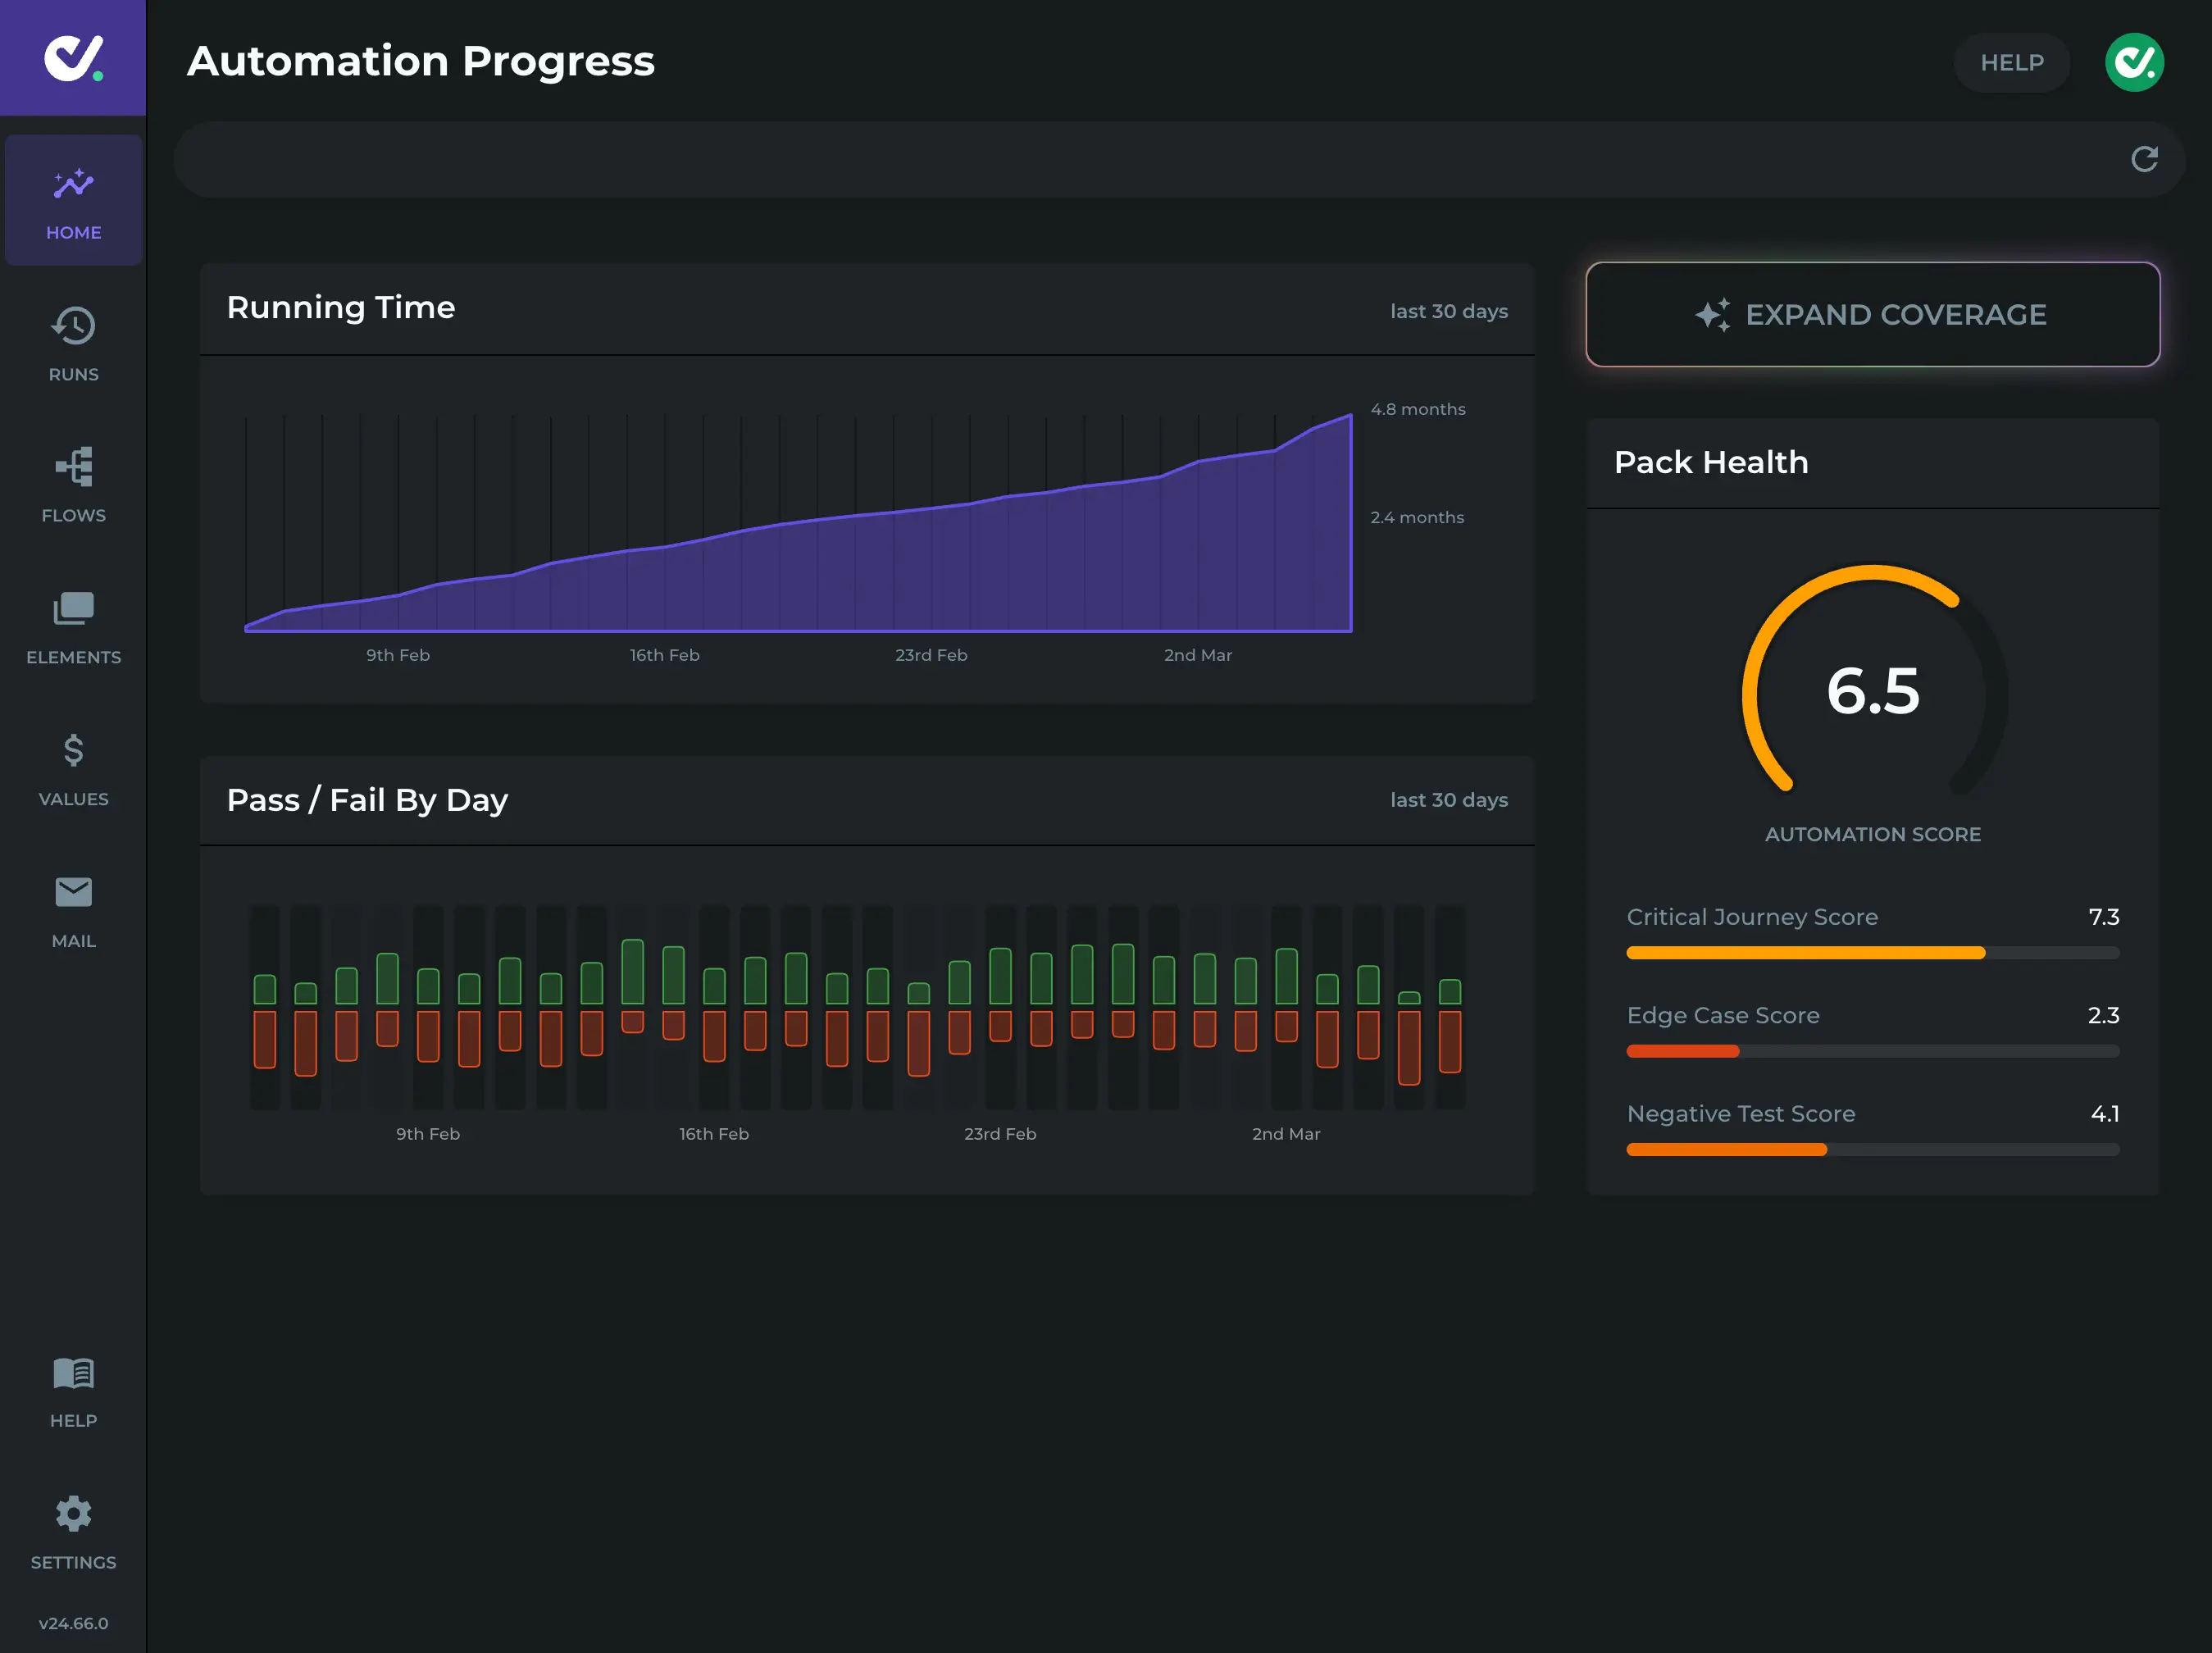Screen dimensions: 2212x1653
Task: Open the Runs history icon in sidebar
Action: click(x=73, y=325)
